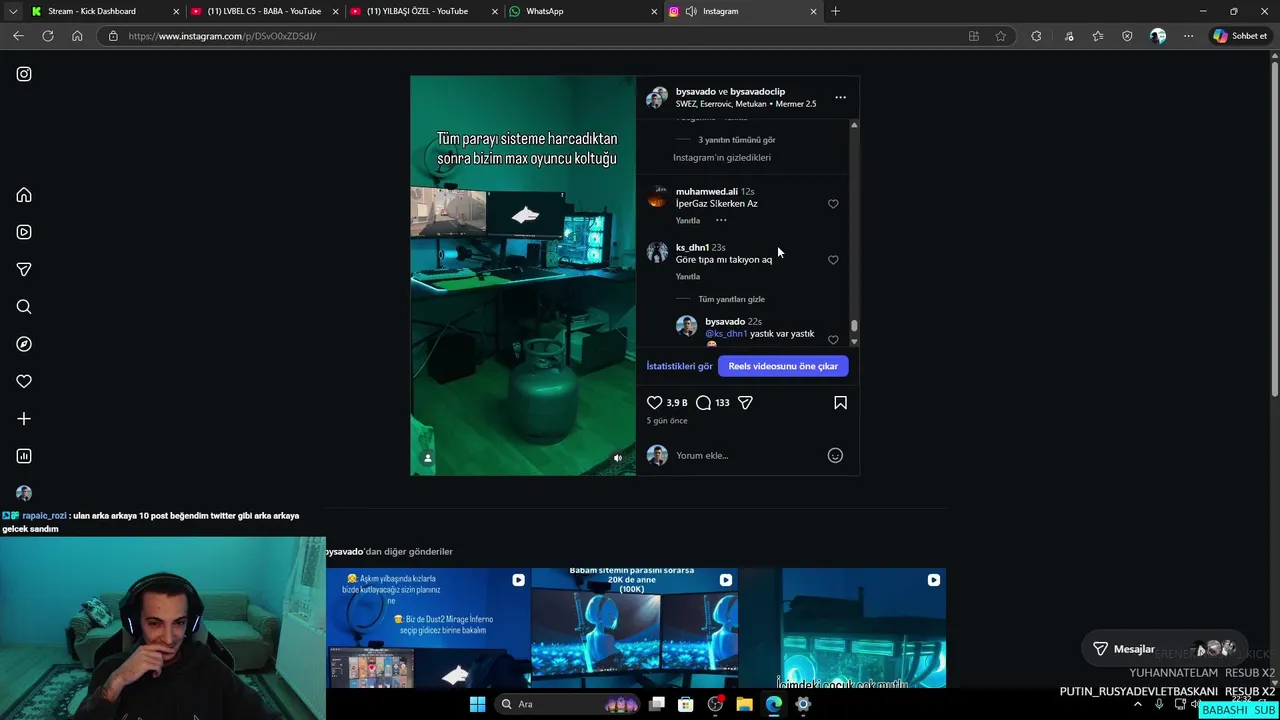Image resolution: width=1280 pixels, height=720 pixels.
Task: Open File Explorer from taskbar
Action: tap(744, 704)
